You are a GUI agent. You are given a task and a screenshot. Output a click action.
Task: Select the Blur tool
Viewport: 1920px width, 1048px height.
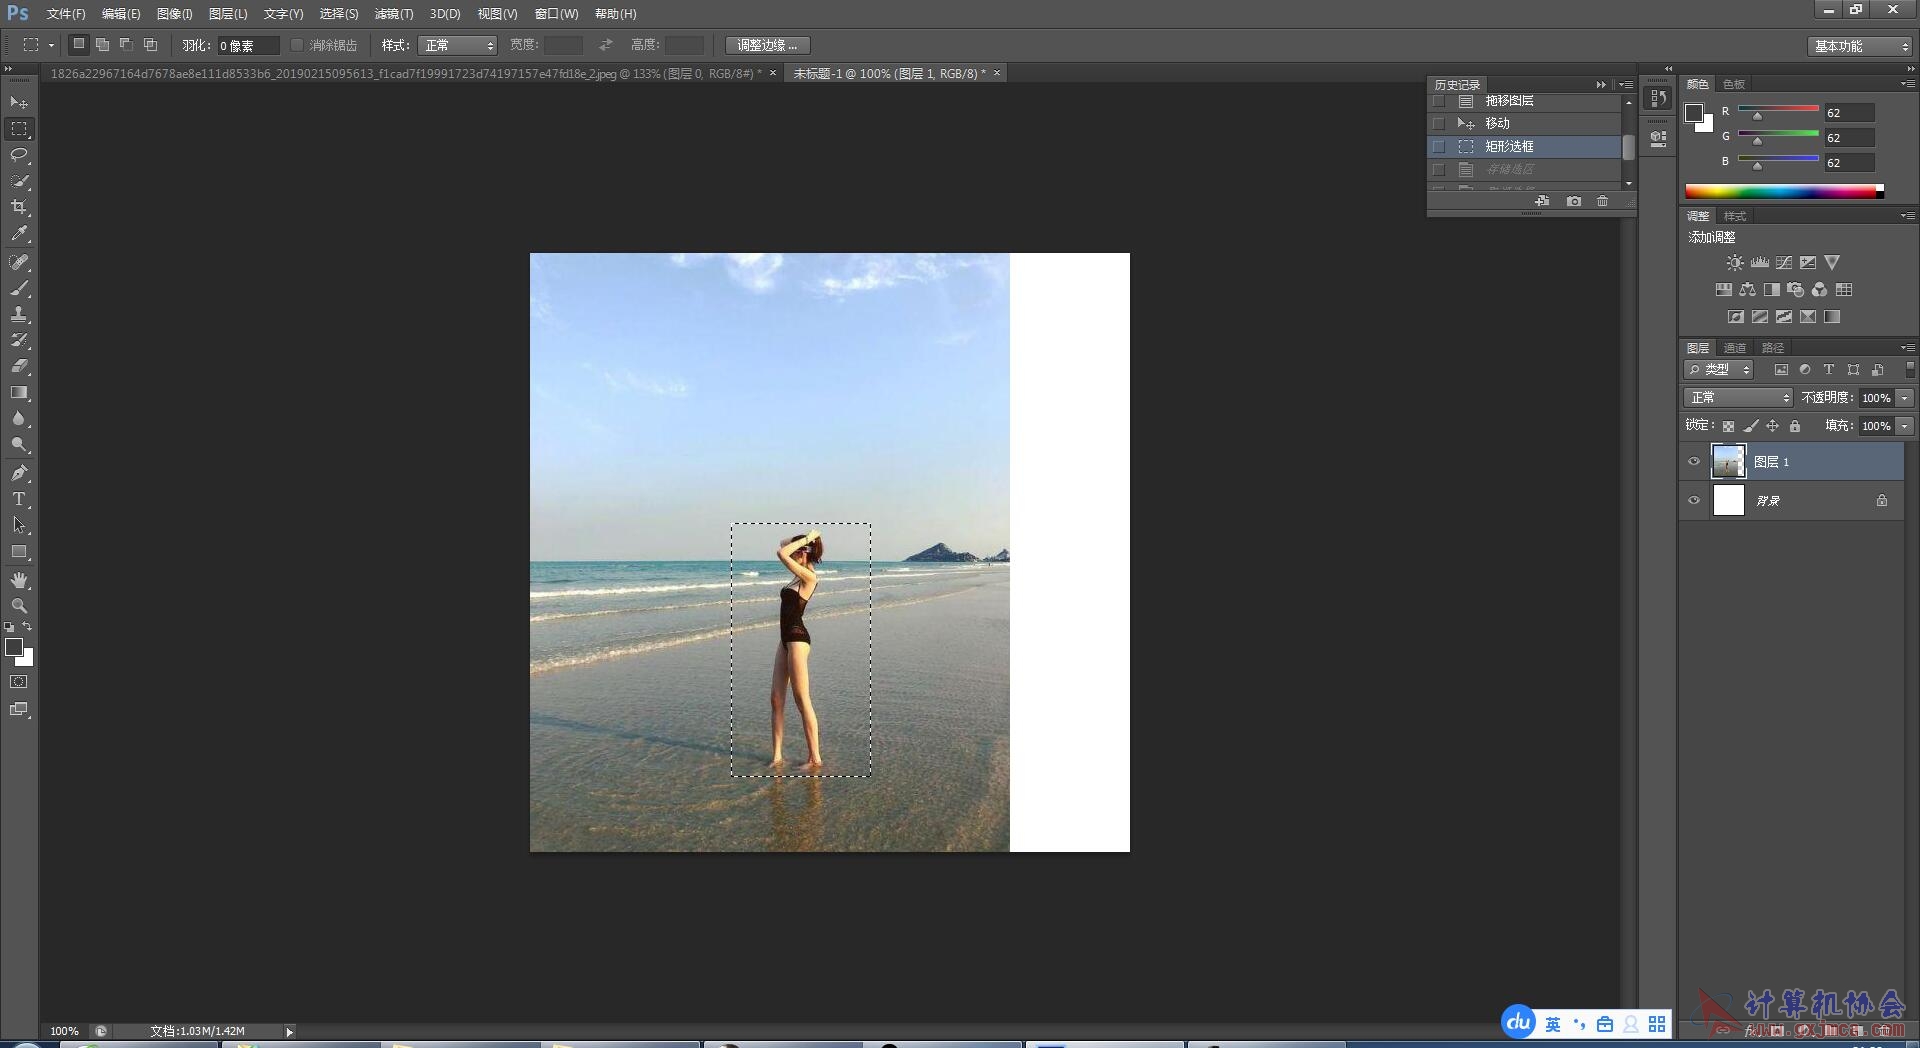point(19,418)
